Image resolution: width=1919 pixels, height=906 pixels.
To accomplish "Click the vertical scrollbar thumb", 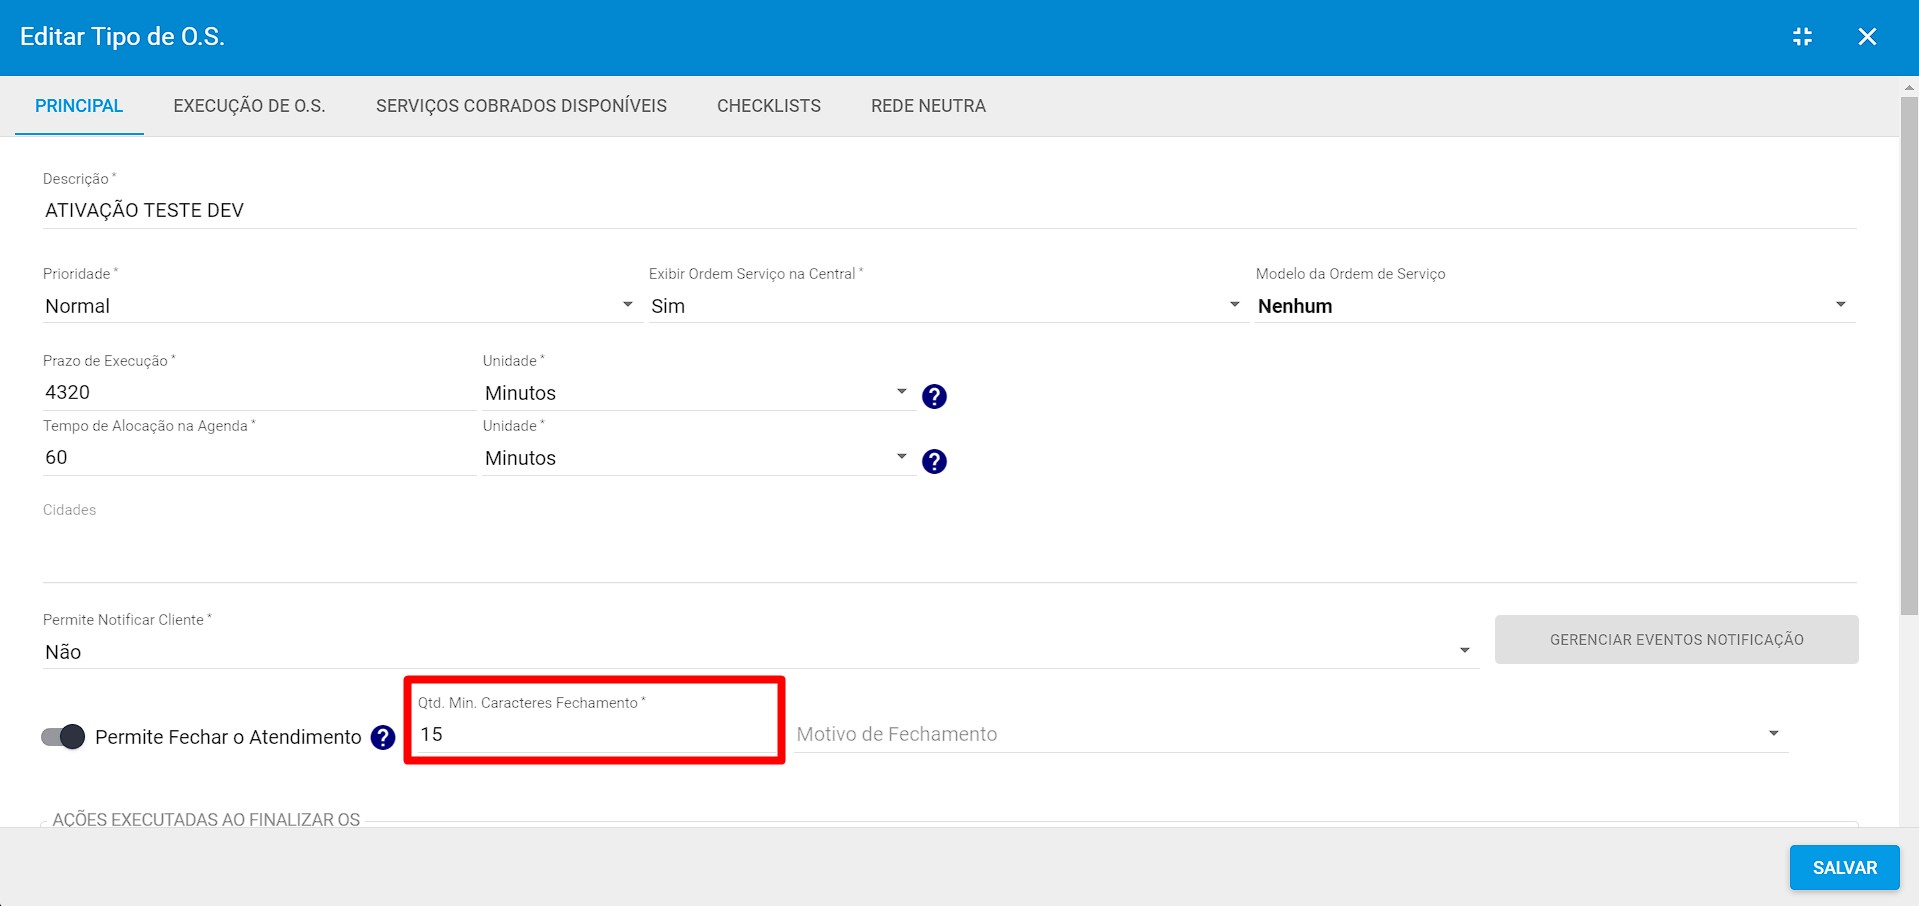I will click(x=1909, y=355).
